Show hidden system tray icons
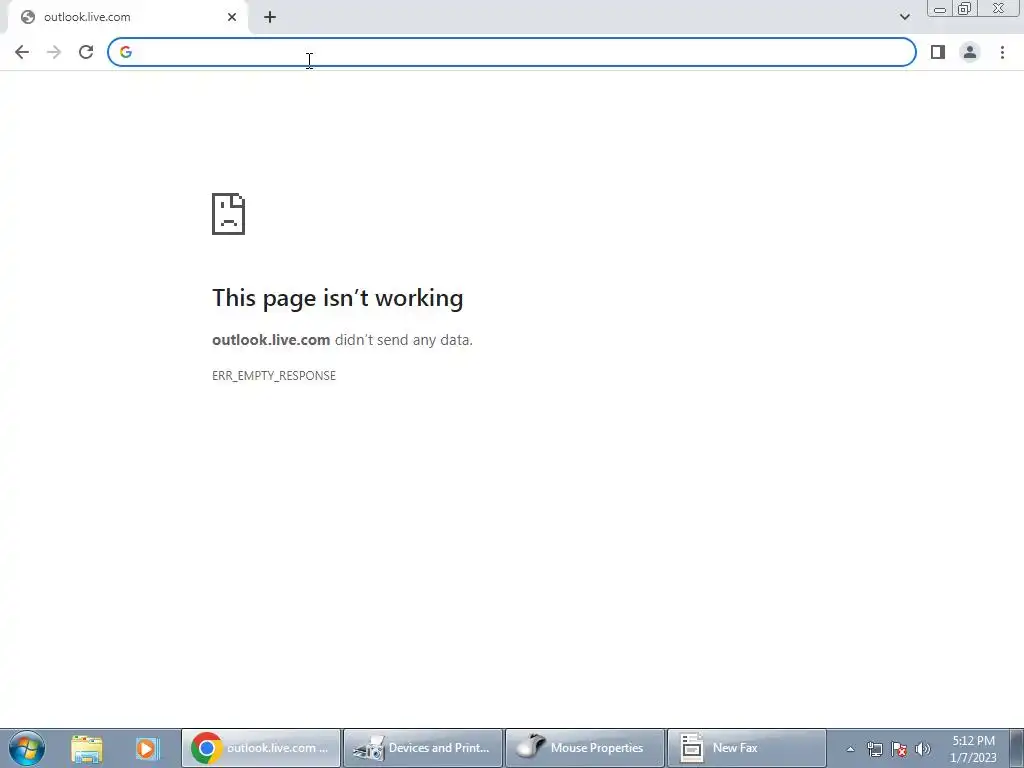 [x=850, y=749]
